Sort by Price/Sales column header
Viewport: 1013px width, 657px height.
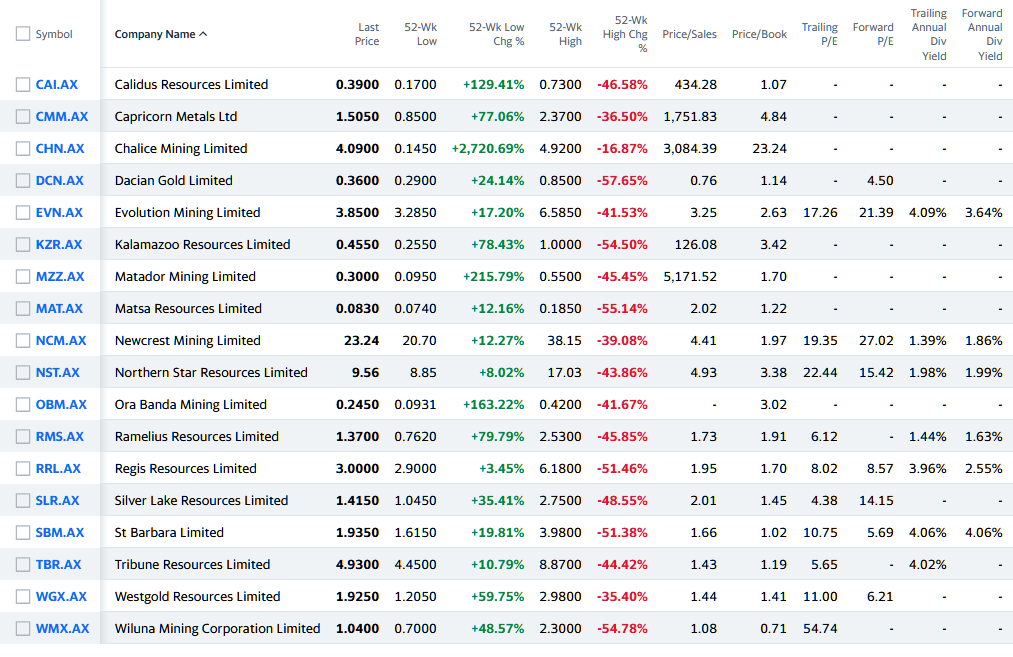[689, 34]
